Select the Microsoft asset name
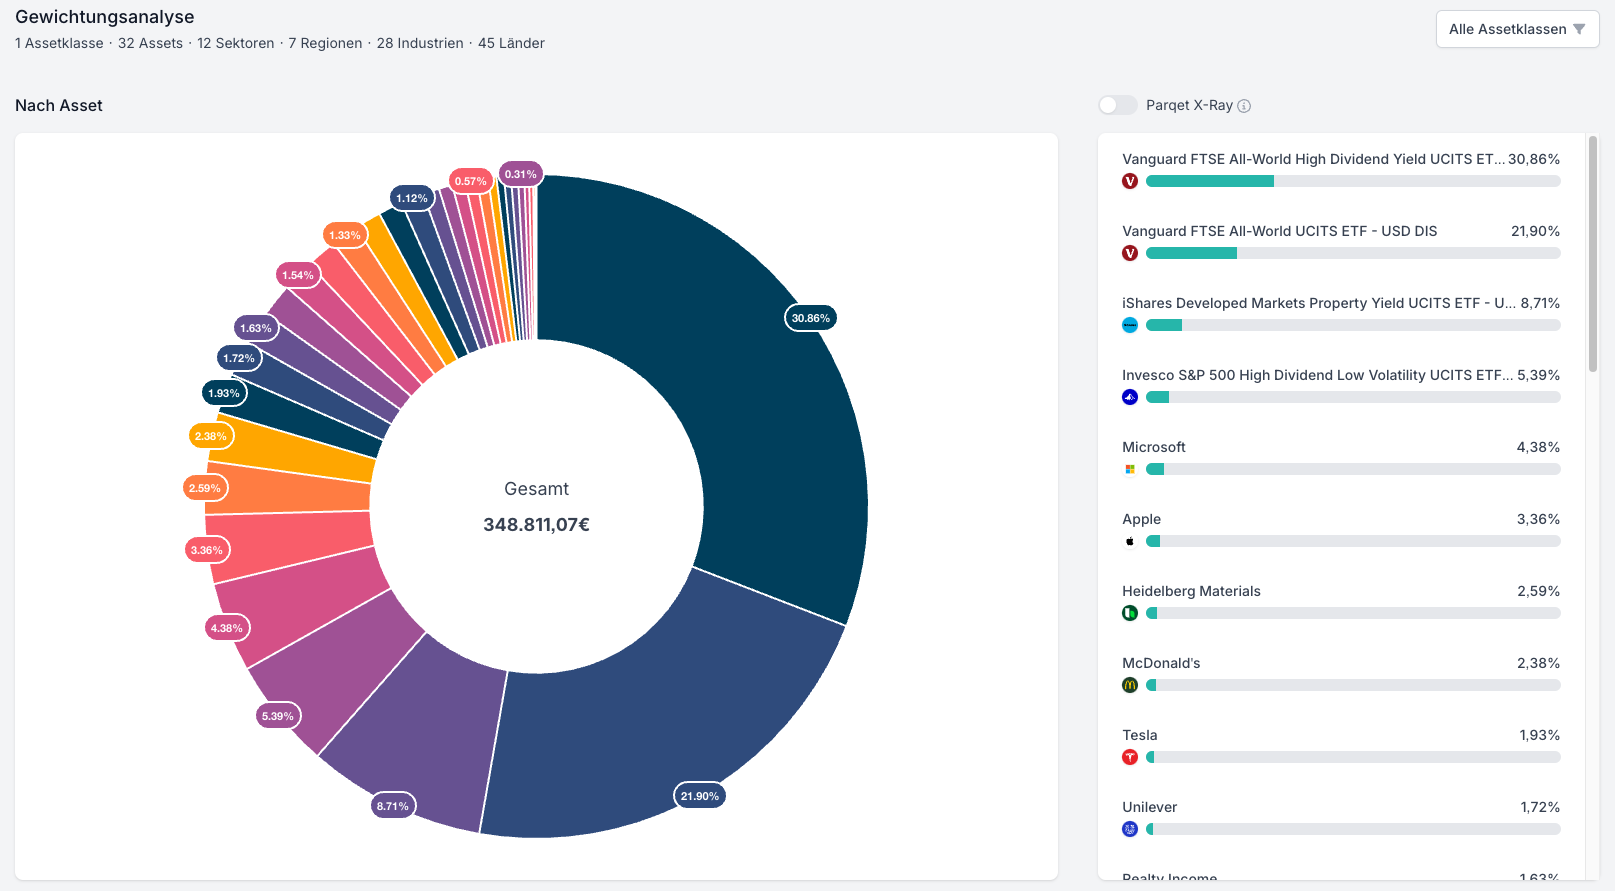 pyautogui.click(x=1153, y=447)
